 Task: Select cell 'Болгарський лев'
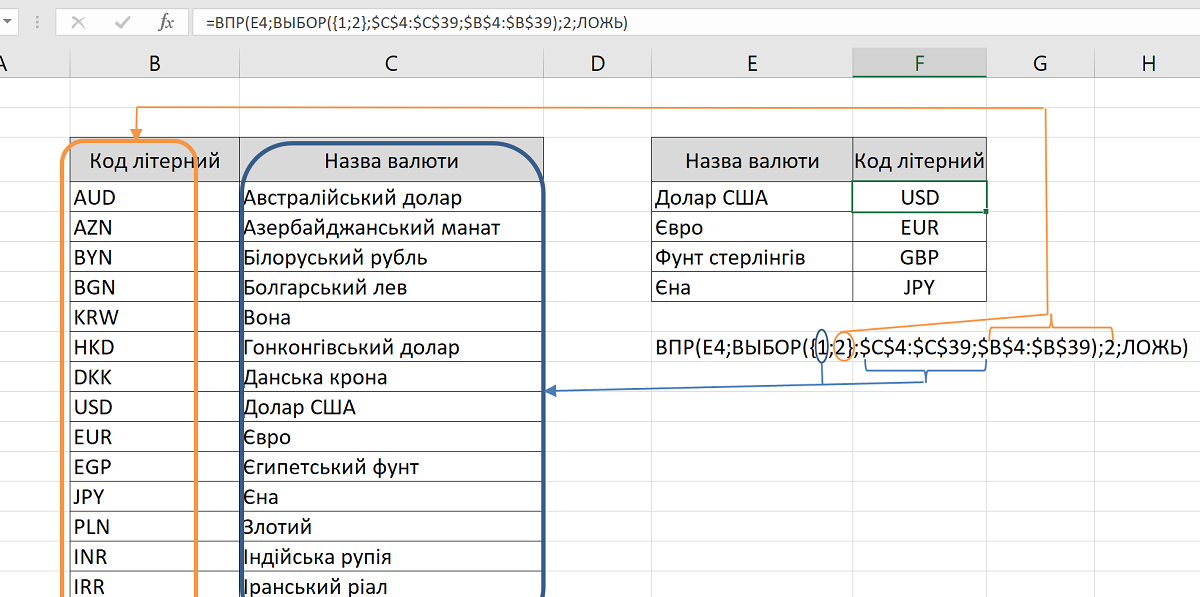391,287
